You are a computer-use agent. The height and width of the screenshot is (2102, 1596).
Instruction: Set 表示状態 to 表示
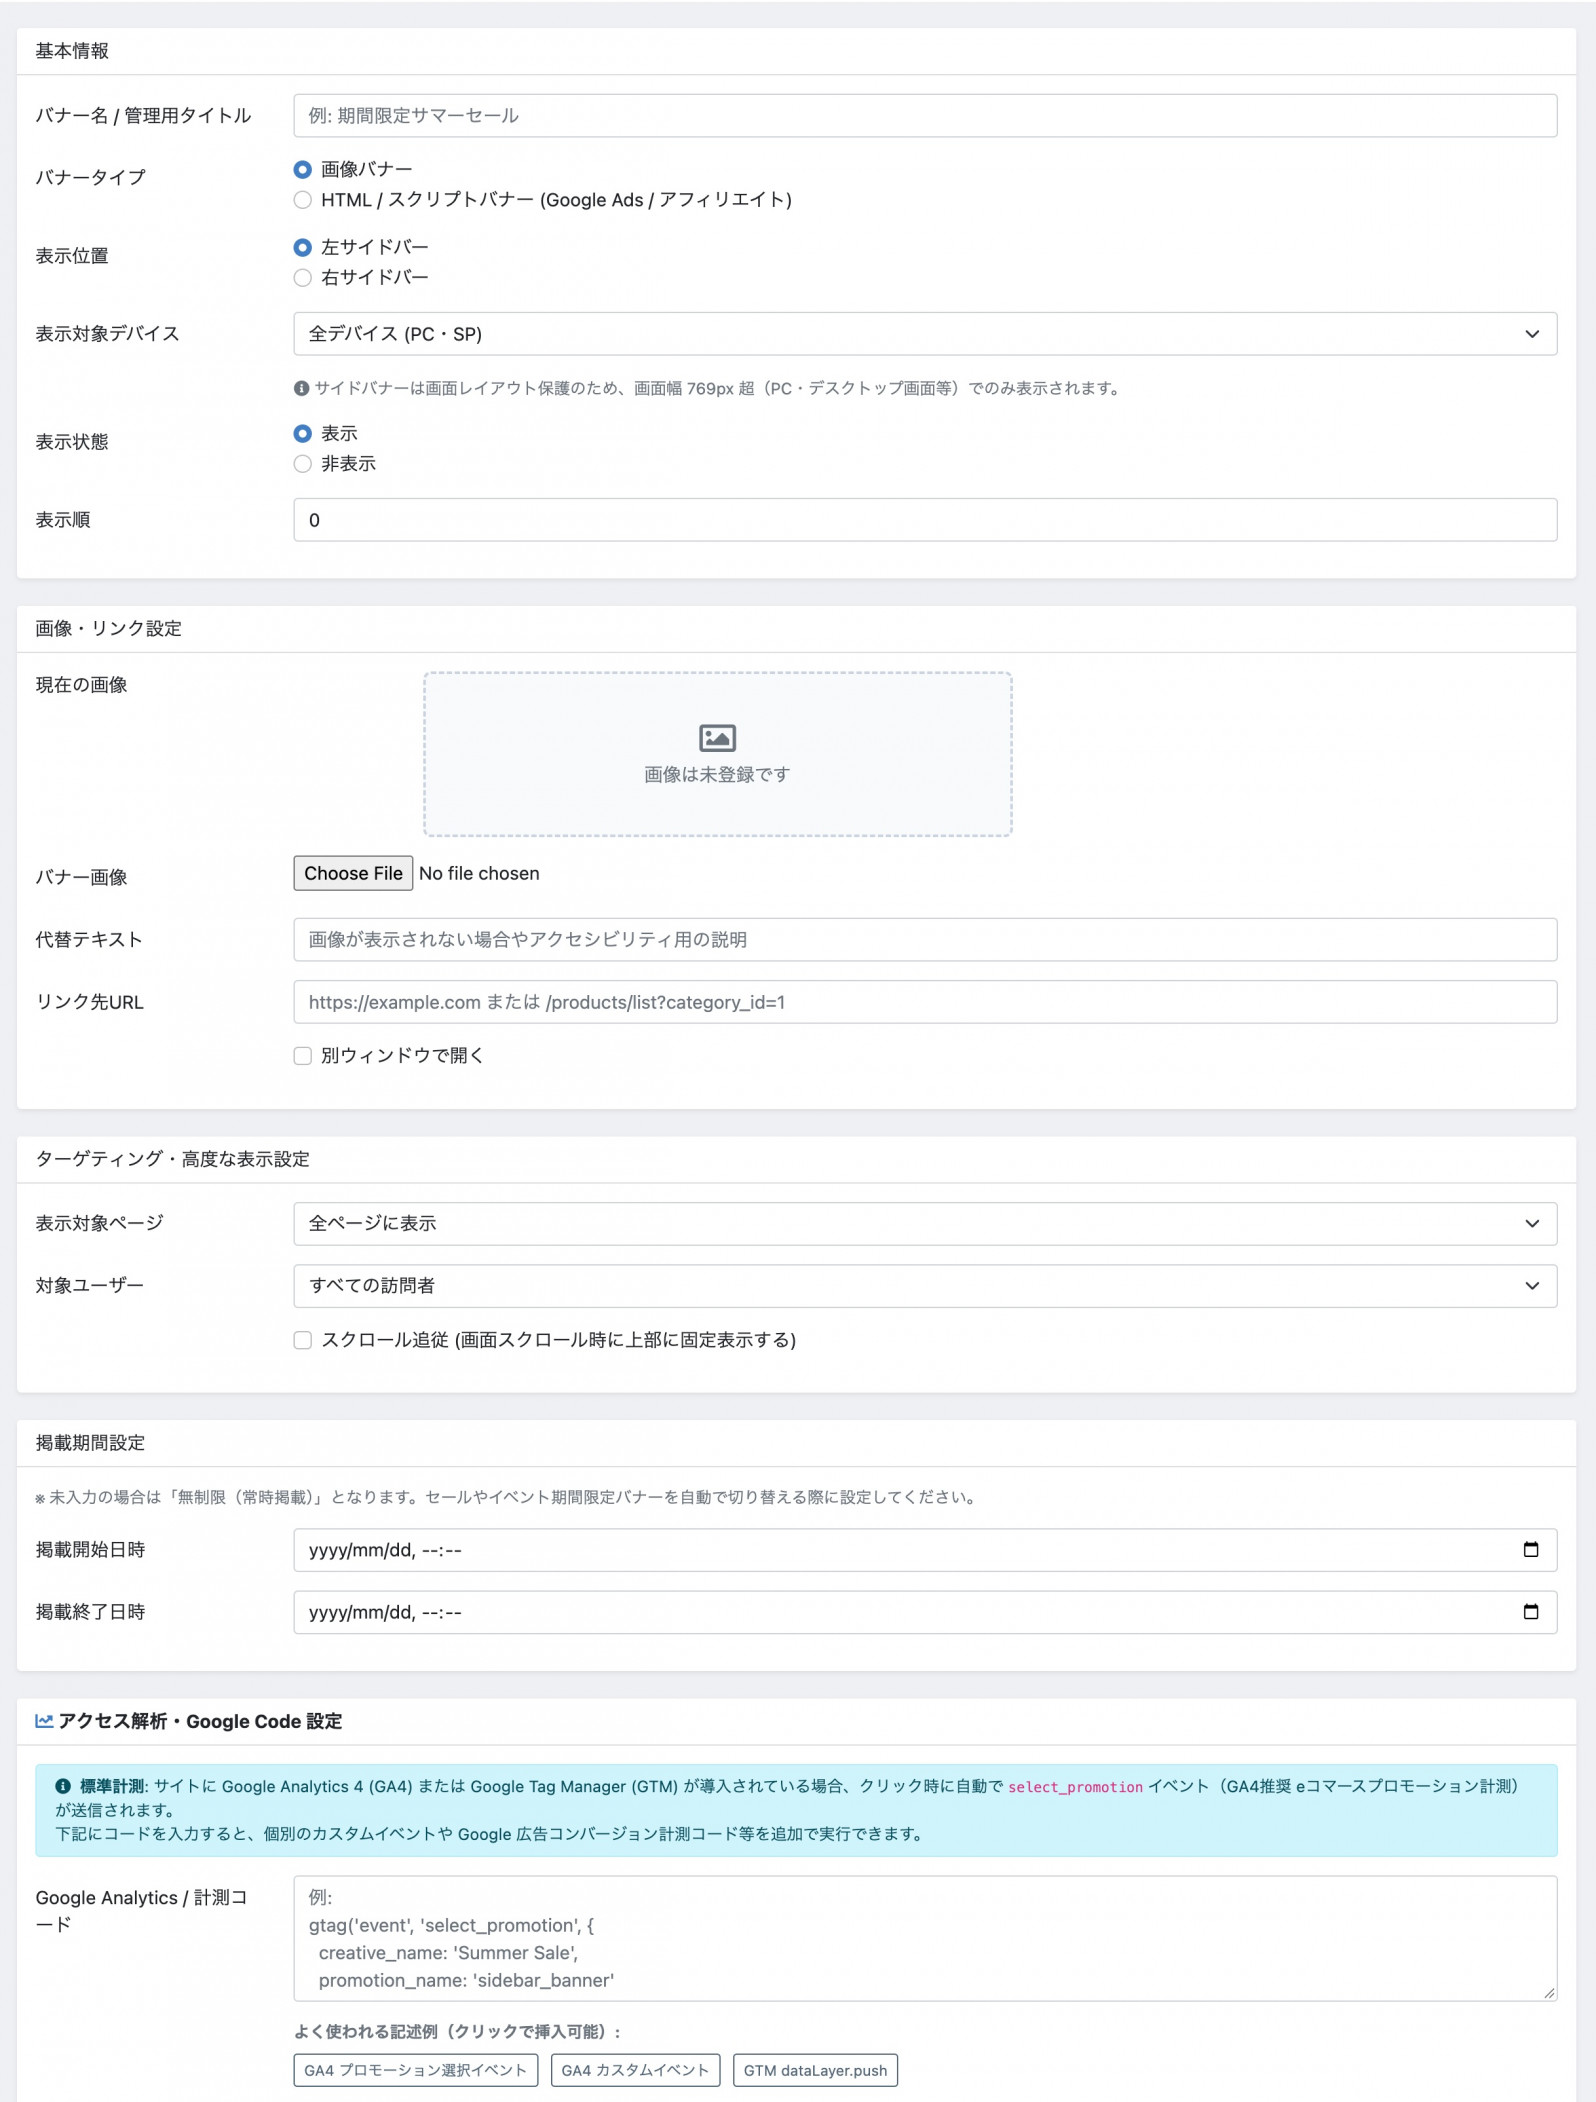302,433
